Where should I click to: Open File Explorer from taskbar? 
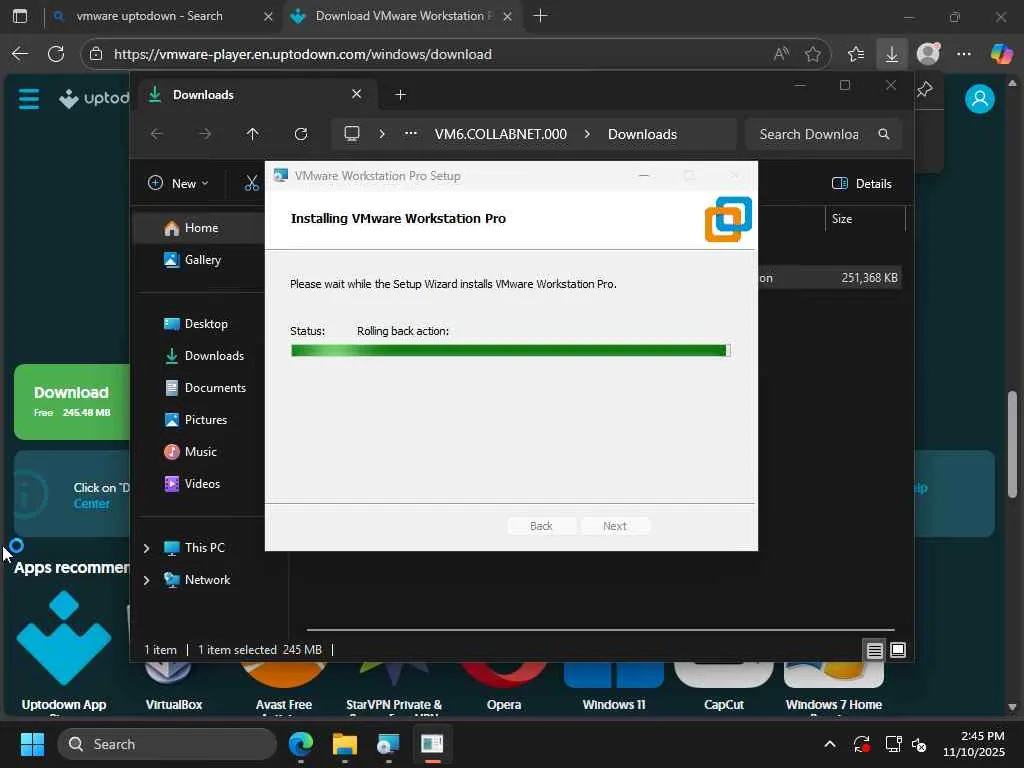[x=345, y=744]
